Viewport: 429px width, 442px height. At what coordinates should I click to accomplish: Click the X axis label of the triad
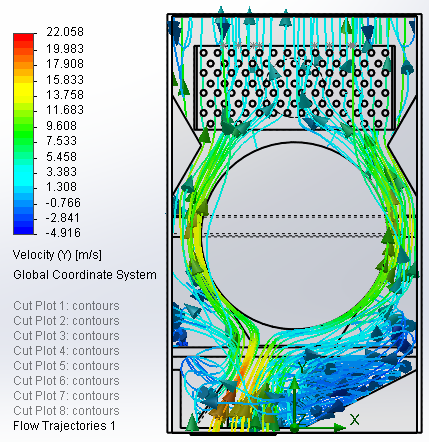tap(354, 419)
